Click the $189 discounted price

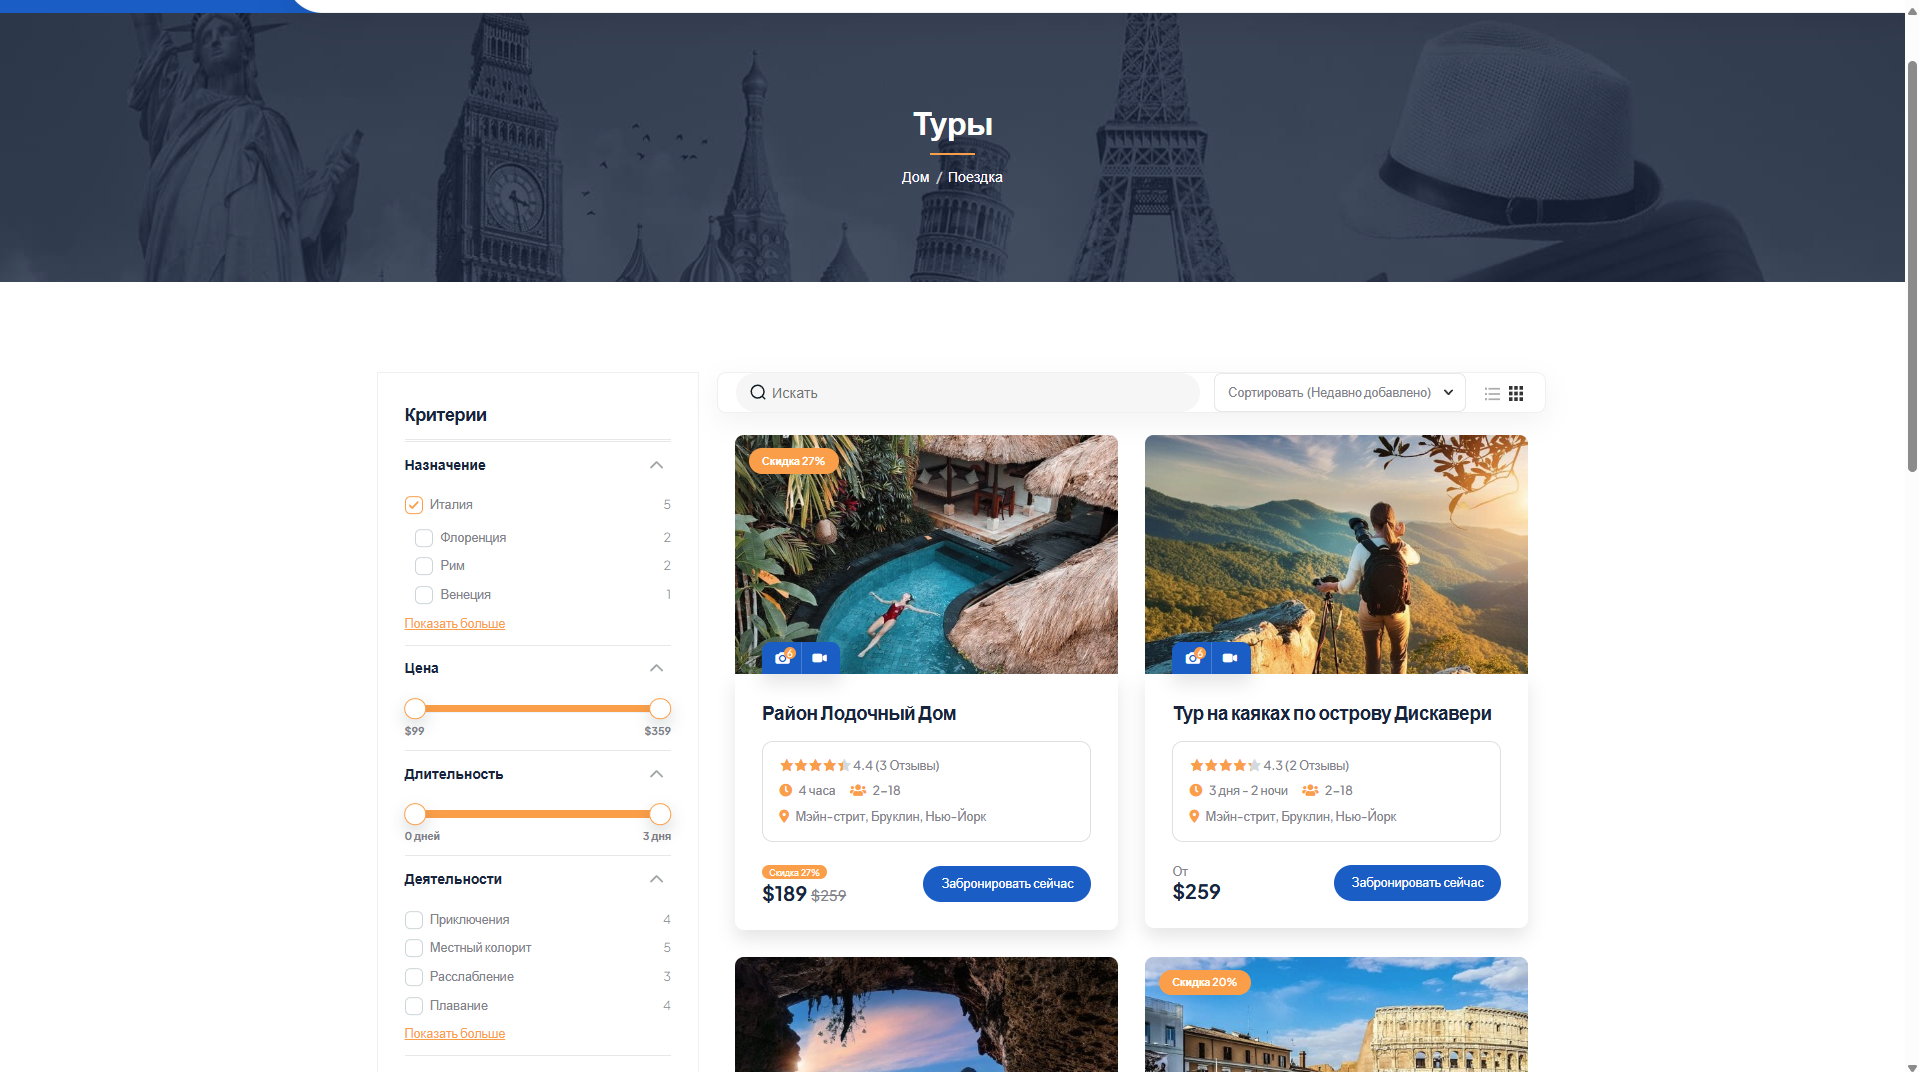point(784,894)
